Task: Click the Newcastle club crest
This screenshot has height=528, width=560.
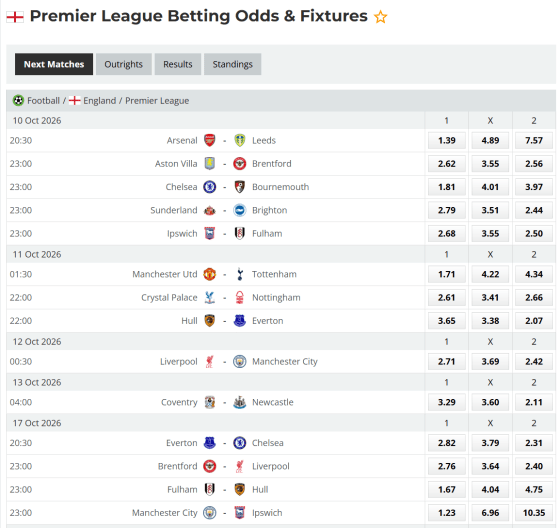Action: 240,402
